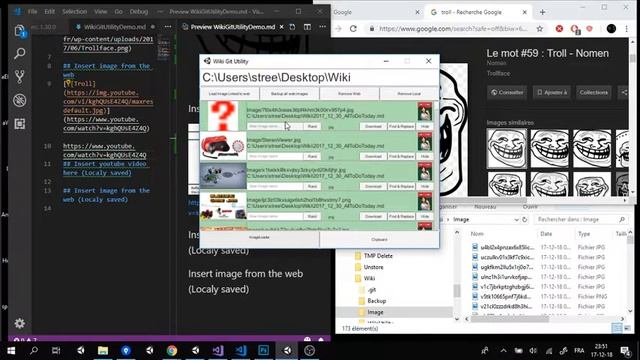Open the Chrome three-dots menu
Screen dimensions: 640x360
tap(627, 29)
